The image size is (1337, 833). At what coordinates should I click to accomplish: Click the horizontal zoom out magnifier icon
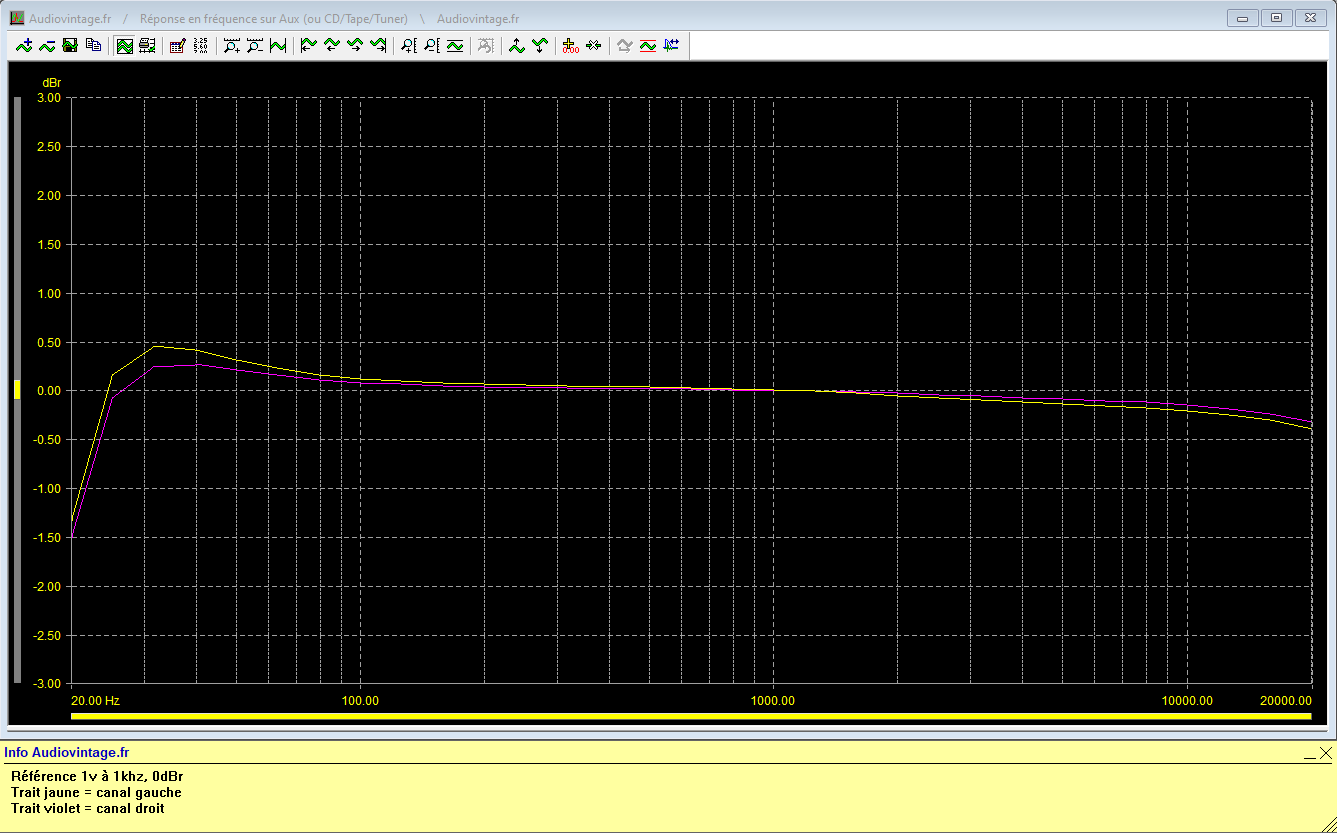(x=255, y=45)
